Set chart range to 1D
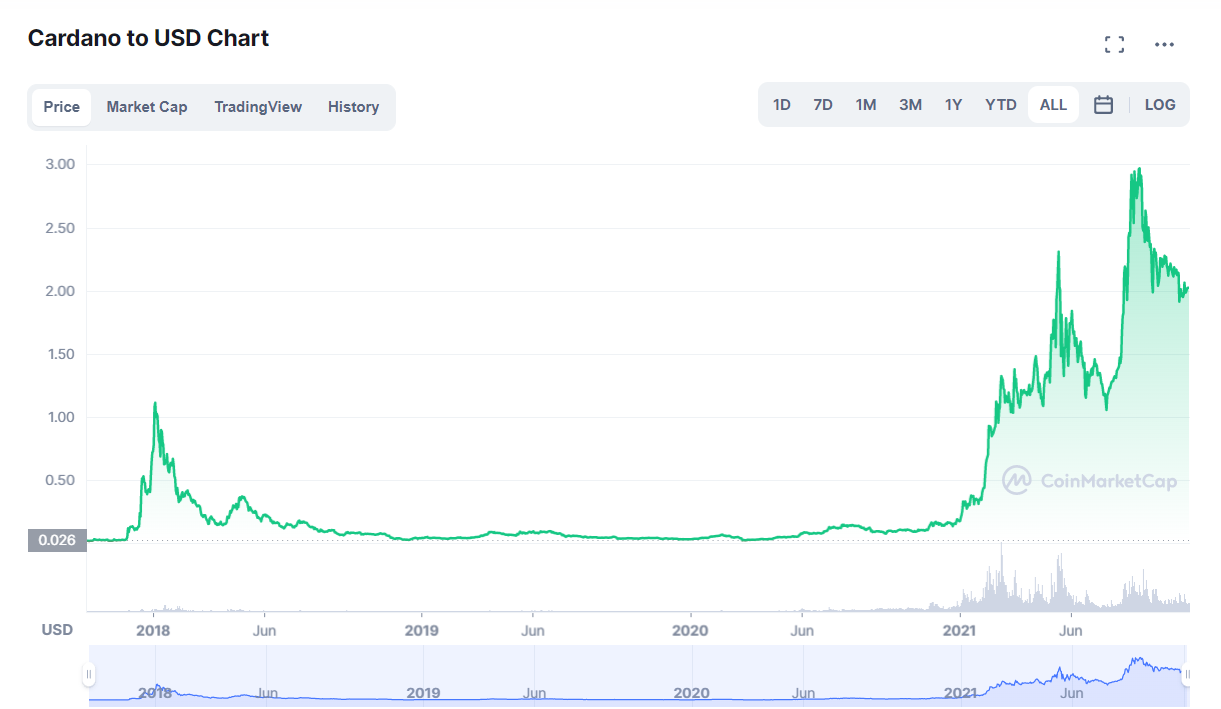 782,105
